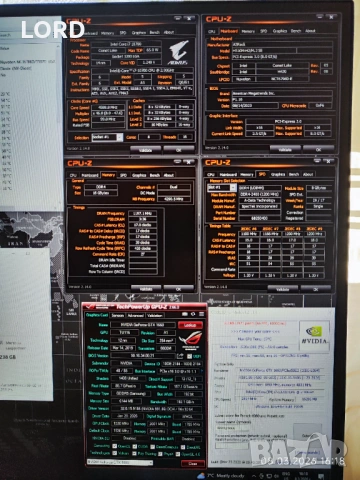
Task: Click OK in the CPU-Z Mainboard window
Action: pyautogui.click(x=318, y=149)
